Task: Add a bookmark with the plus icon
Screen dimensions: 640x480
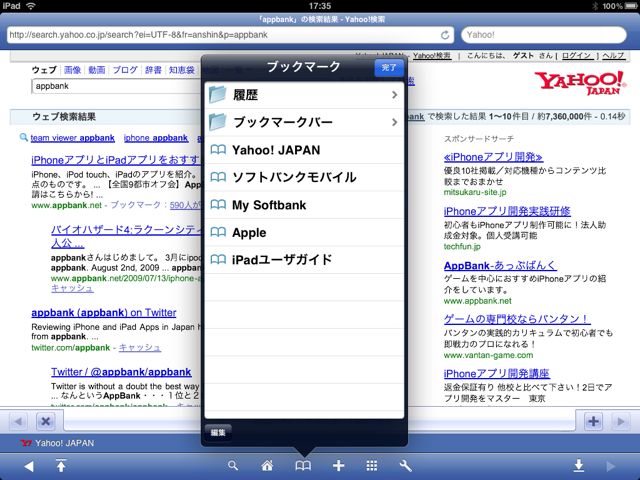Action: 338,465
